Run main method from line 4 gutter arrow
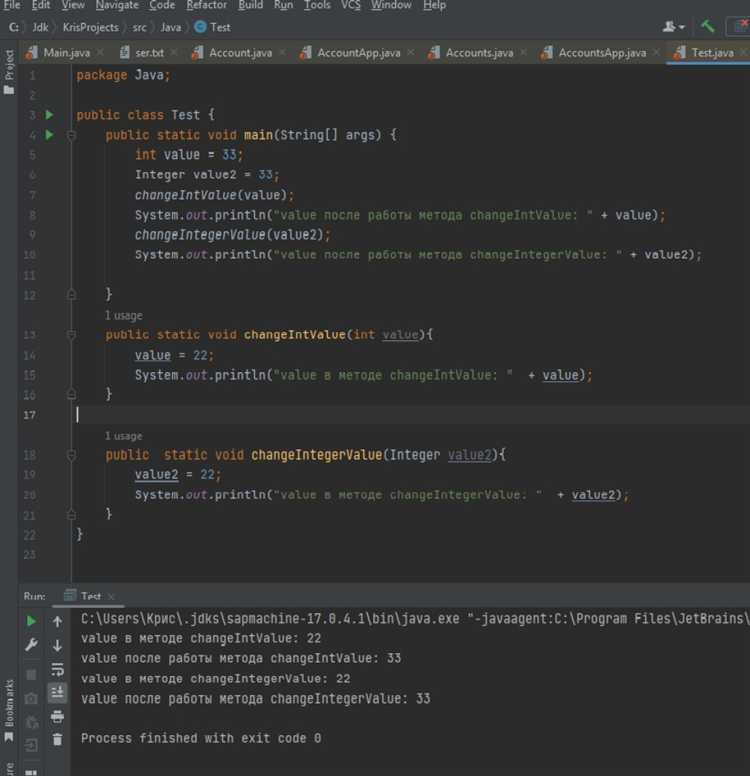 tap(49, 135)
